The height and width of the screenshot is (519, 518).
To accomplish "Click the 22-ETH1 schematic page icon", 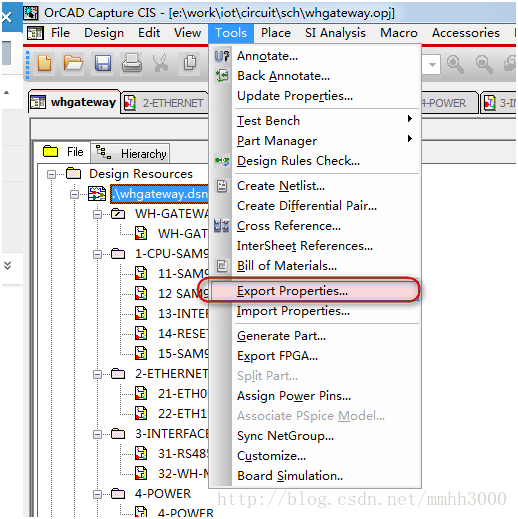I will click(141, 414).
